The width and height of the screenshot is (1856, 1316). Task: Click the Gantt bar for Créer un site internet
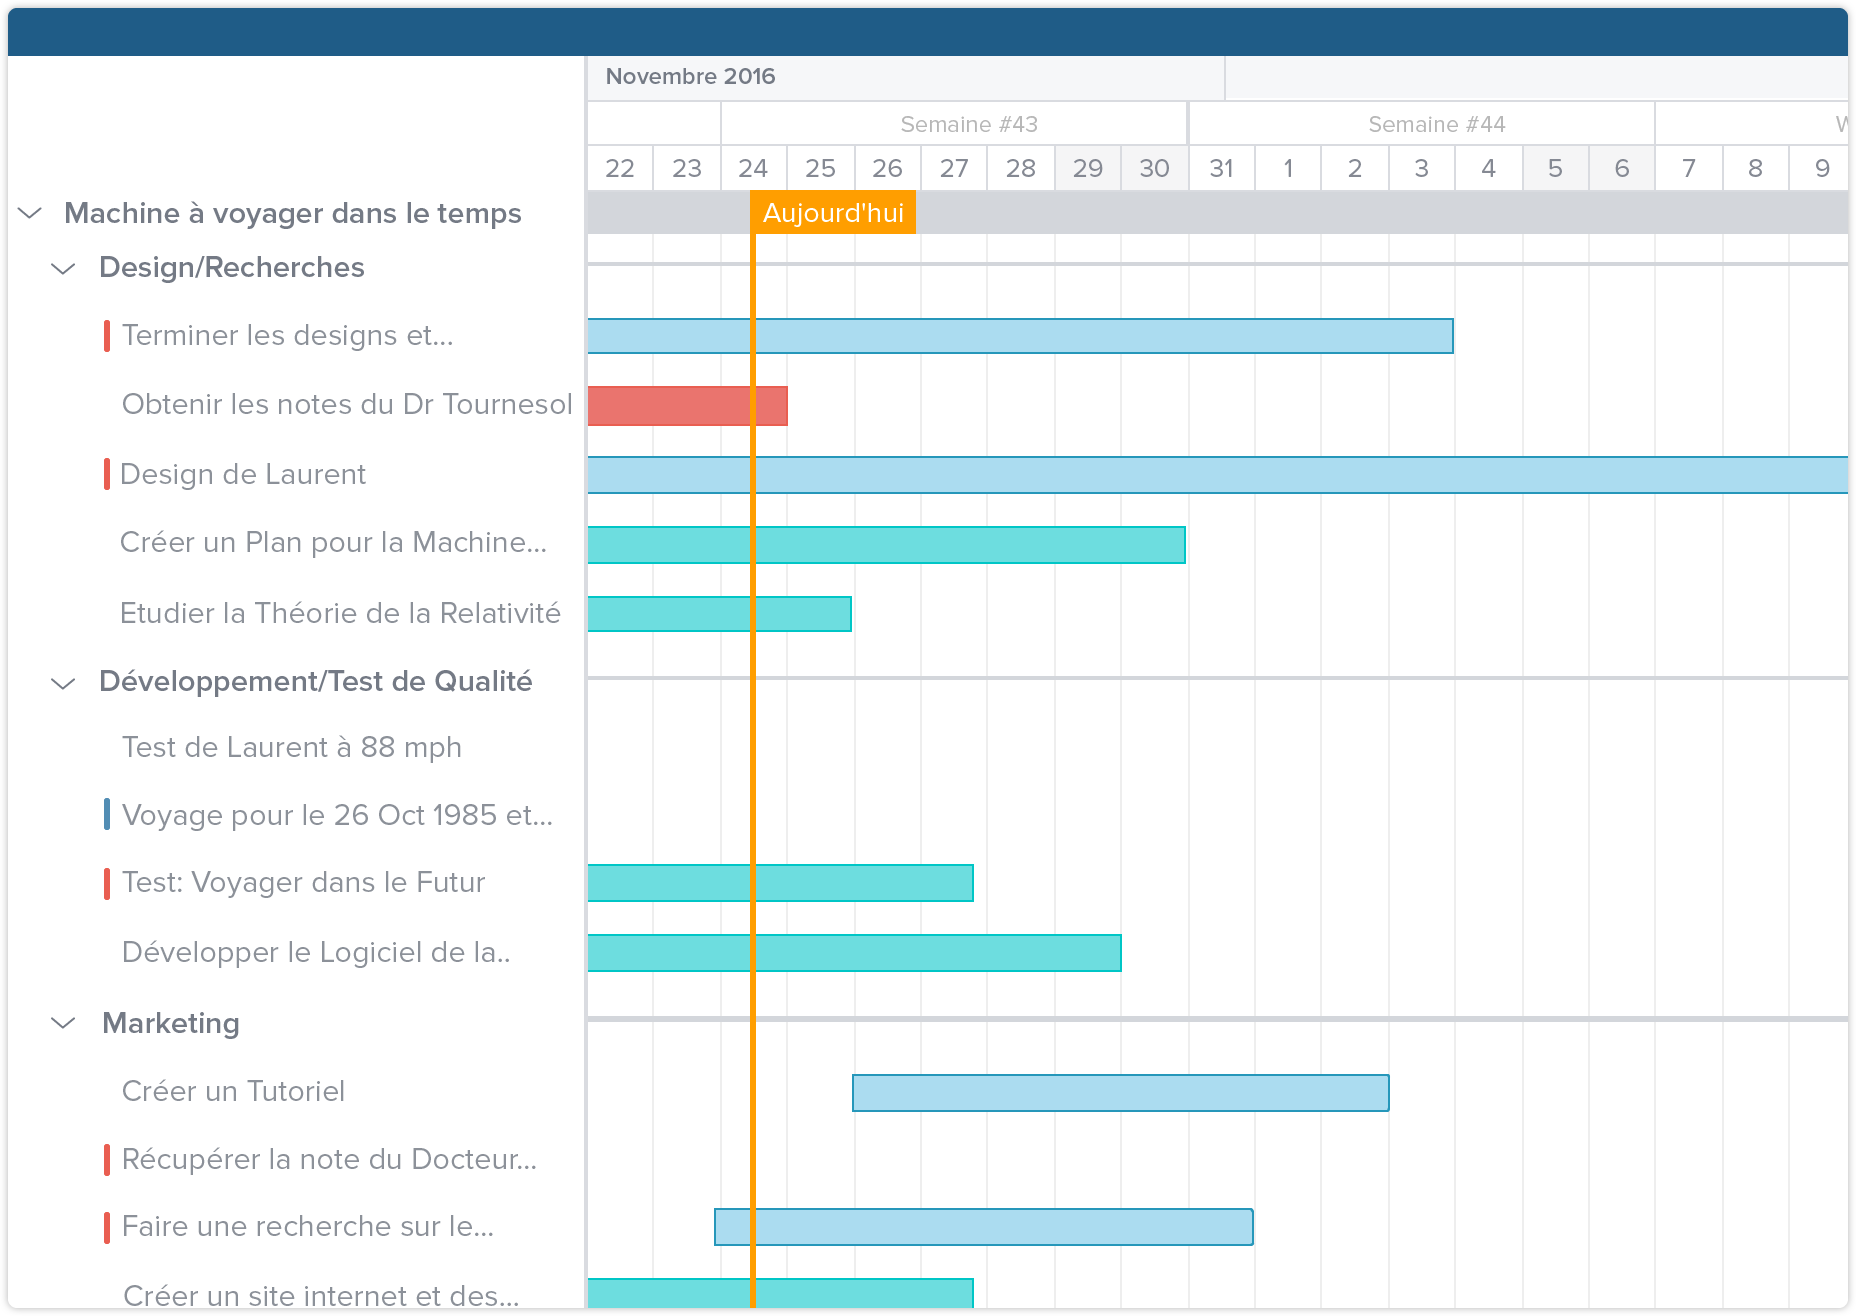(780, 1293)
